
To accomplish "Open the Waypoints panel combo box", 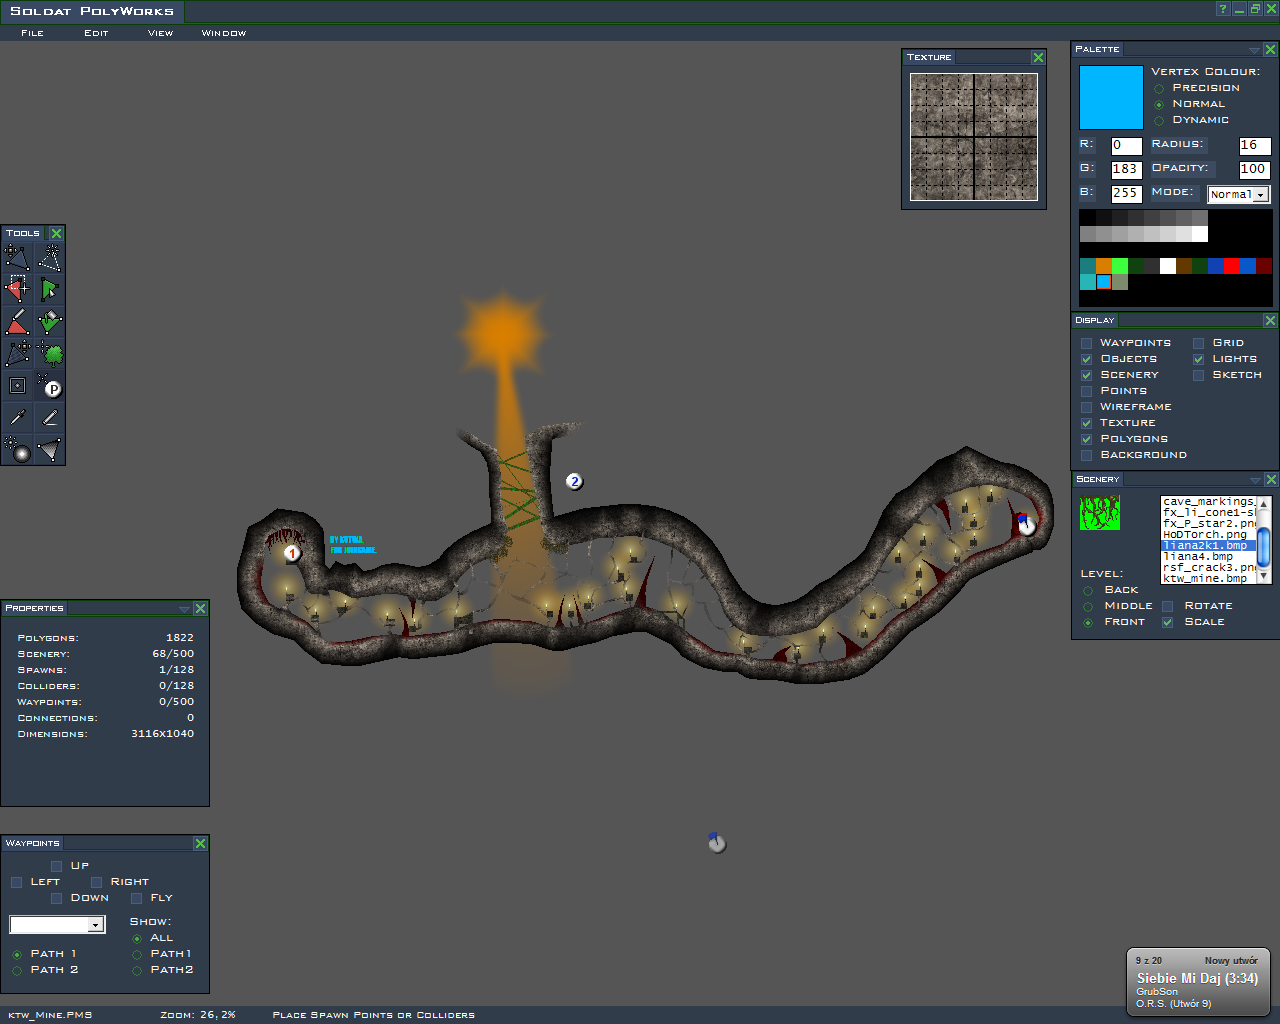I will [57, 925].
